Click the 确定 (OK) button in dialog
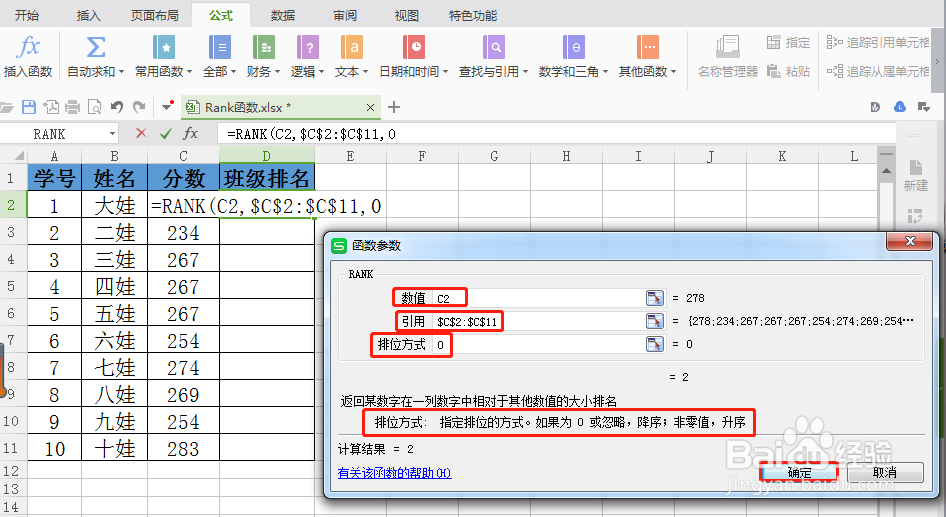 [799, 472]
